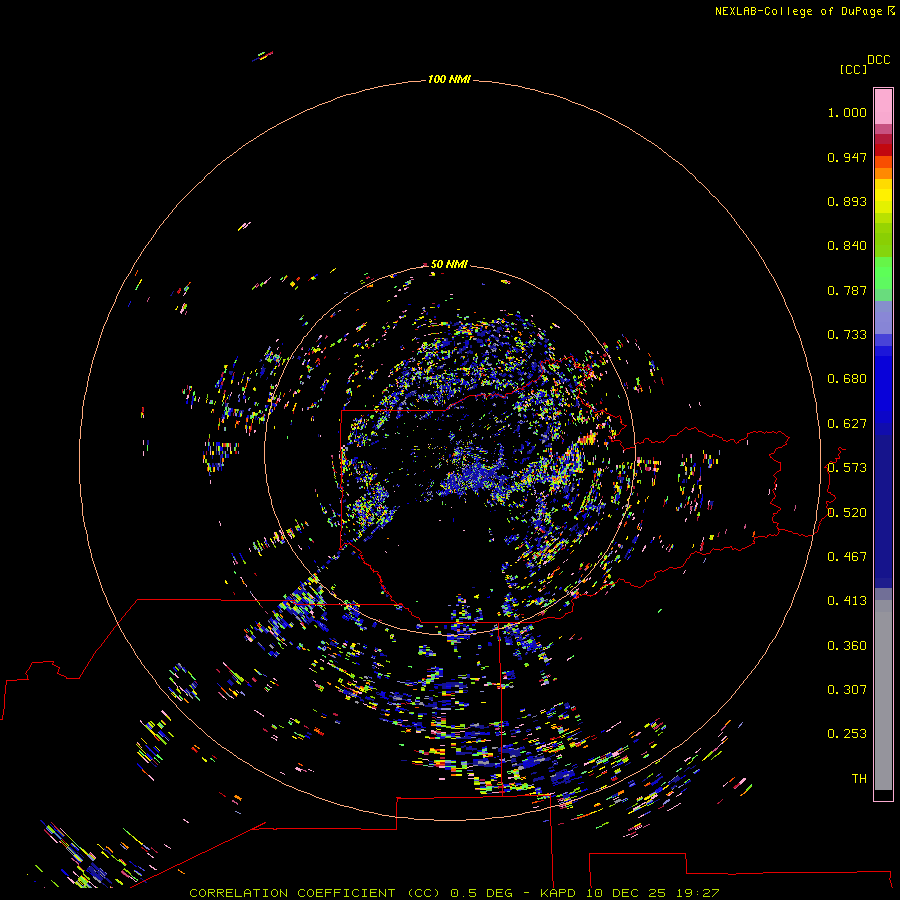Select the 0.520 legend value
The image size is (900, 900).
pos(847,513)
